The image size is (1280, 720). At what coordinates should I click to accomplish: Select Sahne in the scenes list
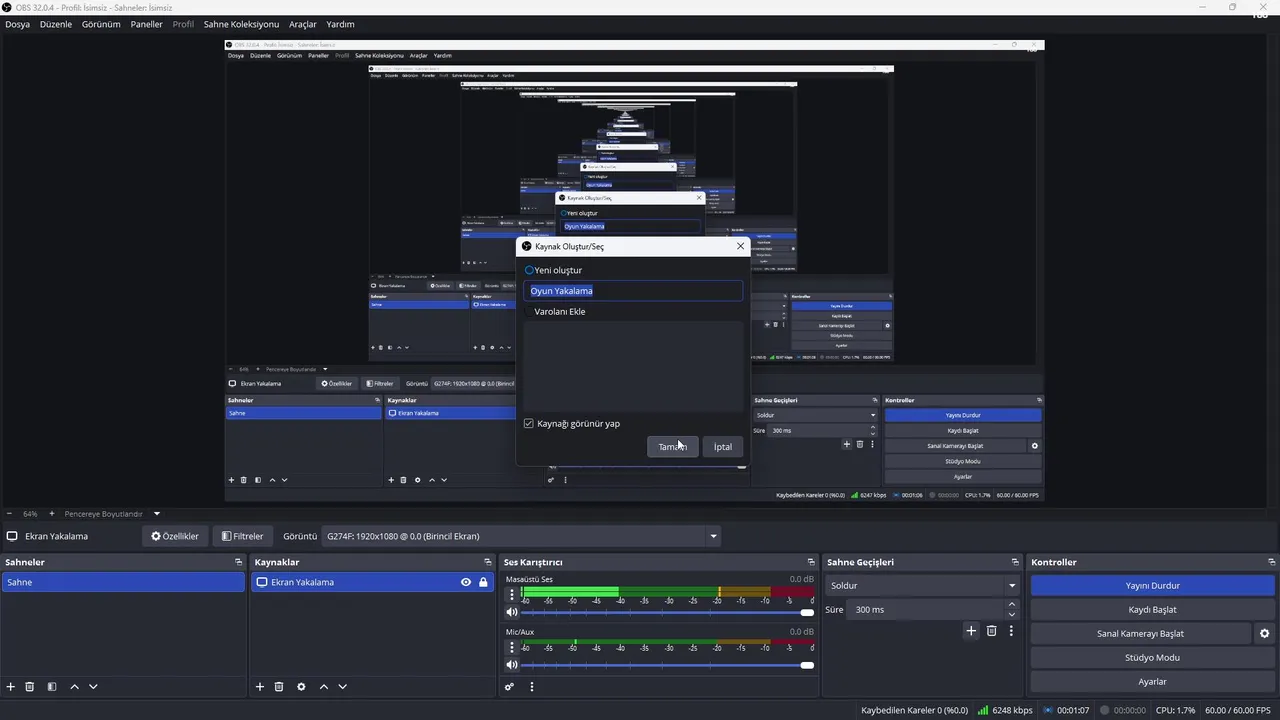tap(123, 582)
